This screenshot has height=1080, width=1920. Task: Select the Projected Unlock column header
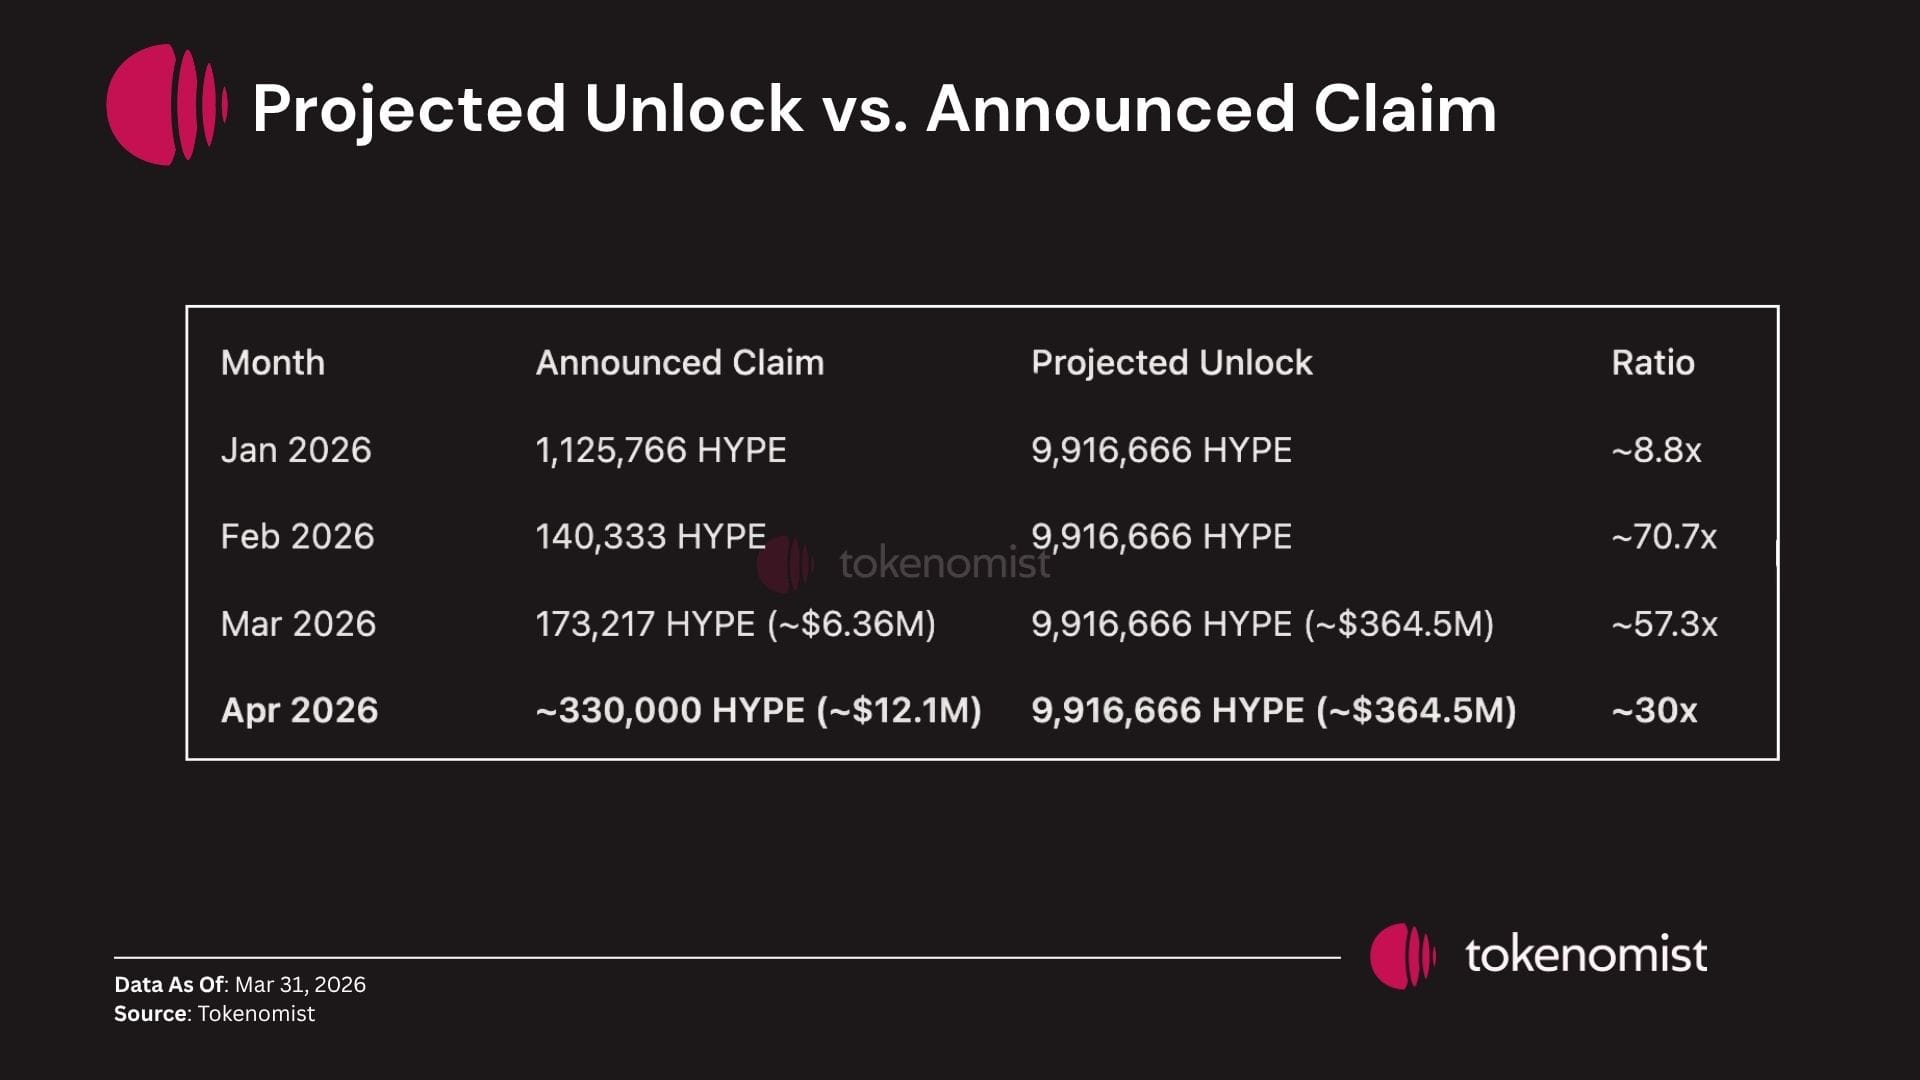1171,362
